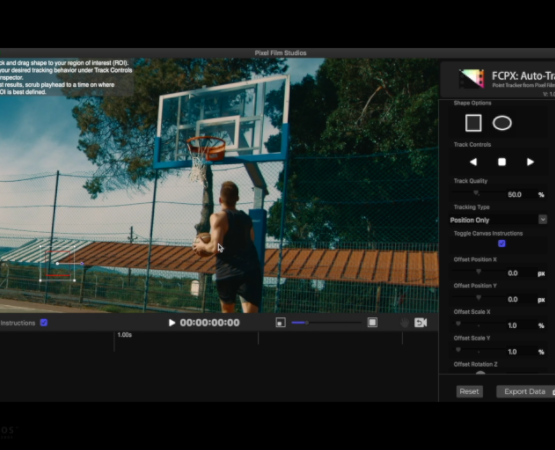This screenshot has height=450, width=555.
Task: Adjust the Offset Position X slider
Action: point(478,272)
